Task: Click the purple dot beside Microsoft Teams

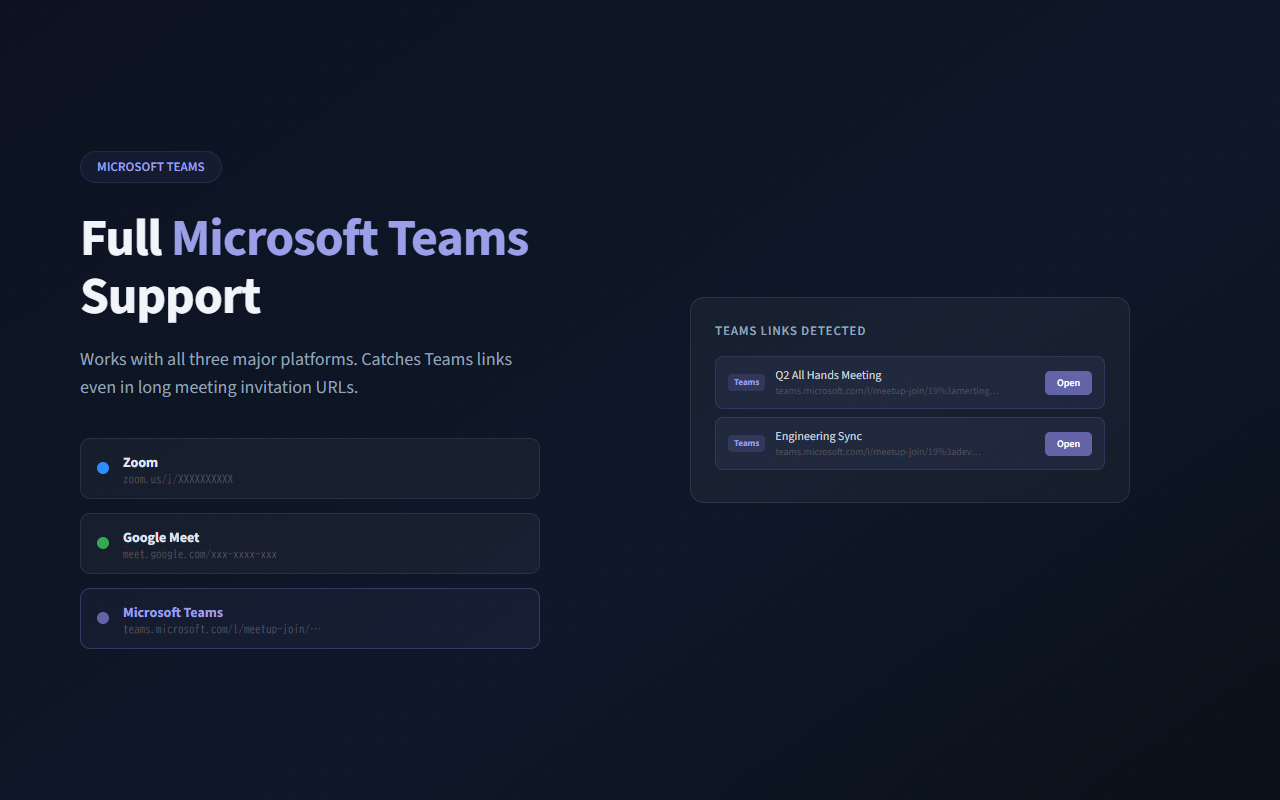Action: tap(103, 618)
